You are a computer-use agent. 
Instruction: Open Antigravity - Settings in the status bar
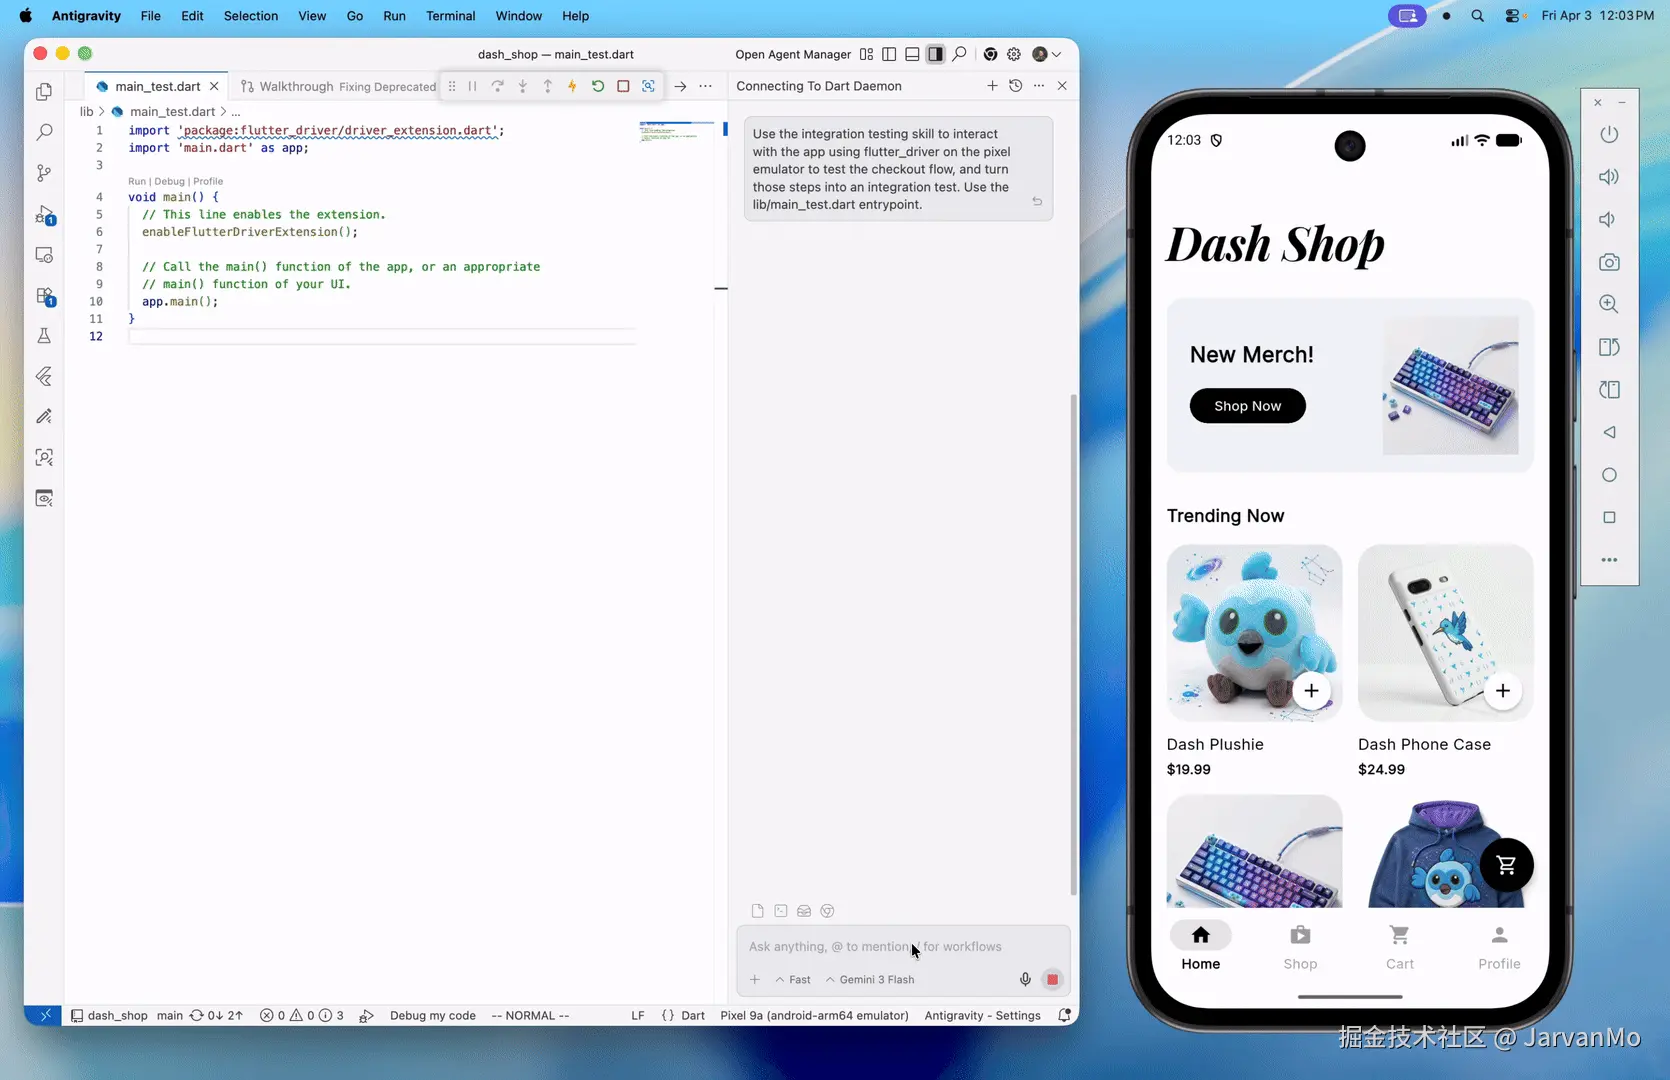click(x=982, y=1015)
